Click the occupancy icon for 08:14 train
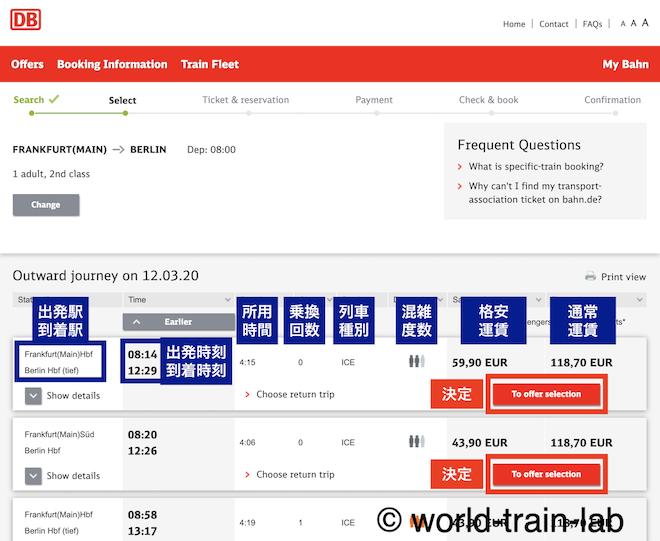 (417, 362)
